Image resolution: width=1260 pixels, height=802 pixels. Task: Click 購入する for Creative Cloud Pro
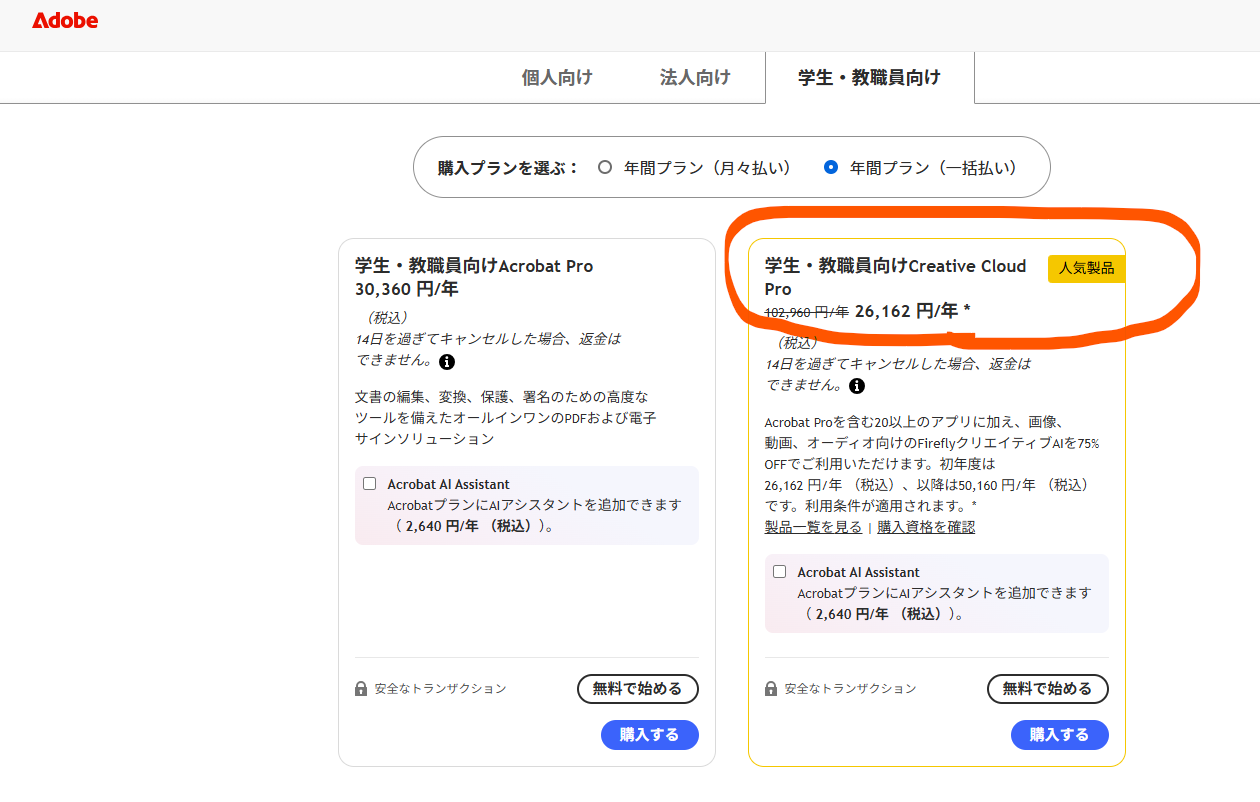coord(1059,735)
